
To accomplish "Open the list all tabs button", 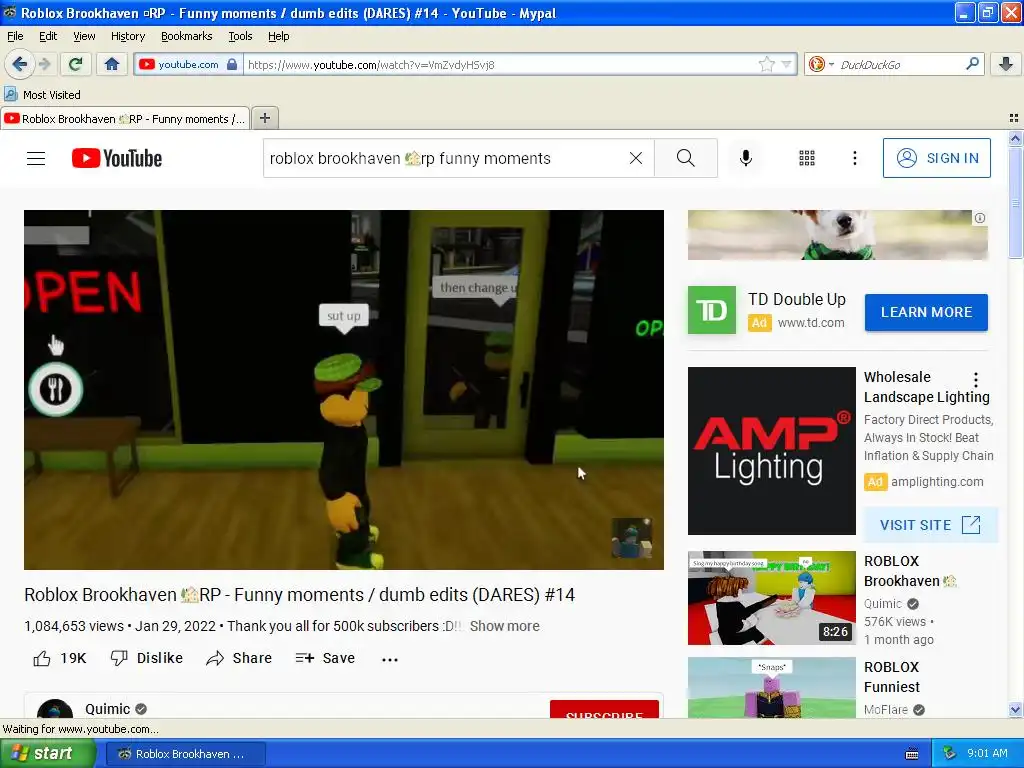I will 1014,118.
